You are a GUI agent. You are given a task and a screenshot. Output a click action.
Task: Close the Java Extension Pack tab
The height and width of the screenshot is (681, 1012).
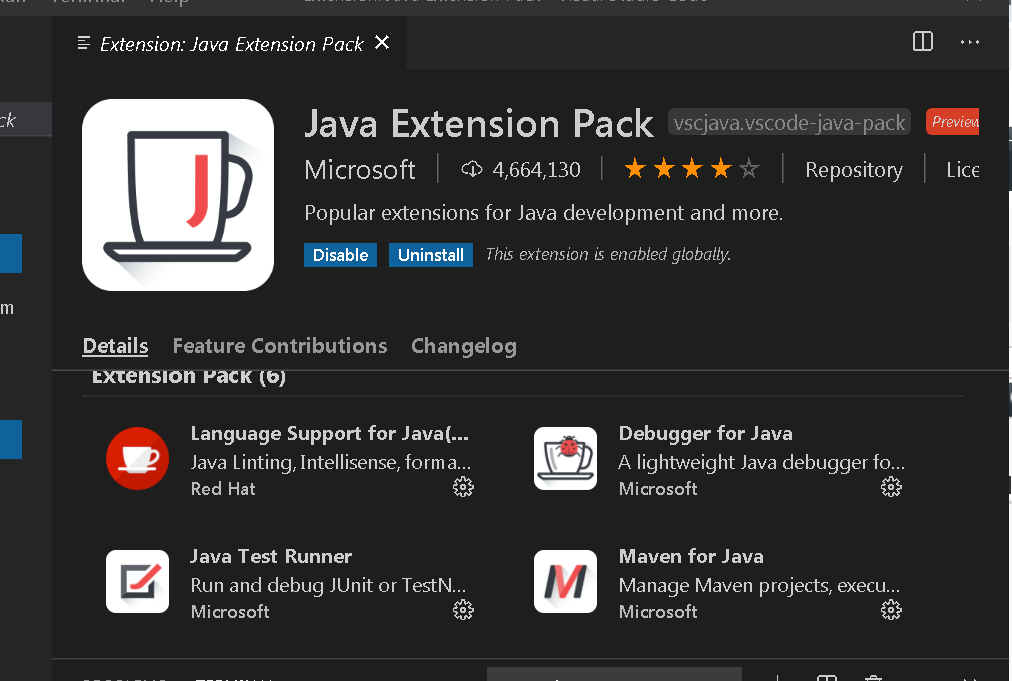(x=382, y=43)
